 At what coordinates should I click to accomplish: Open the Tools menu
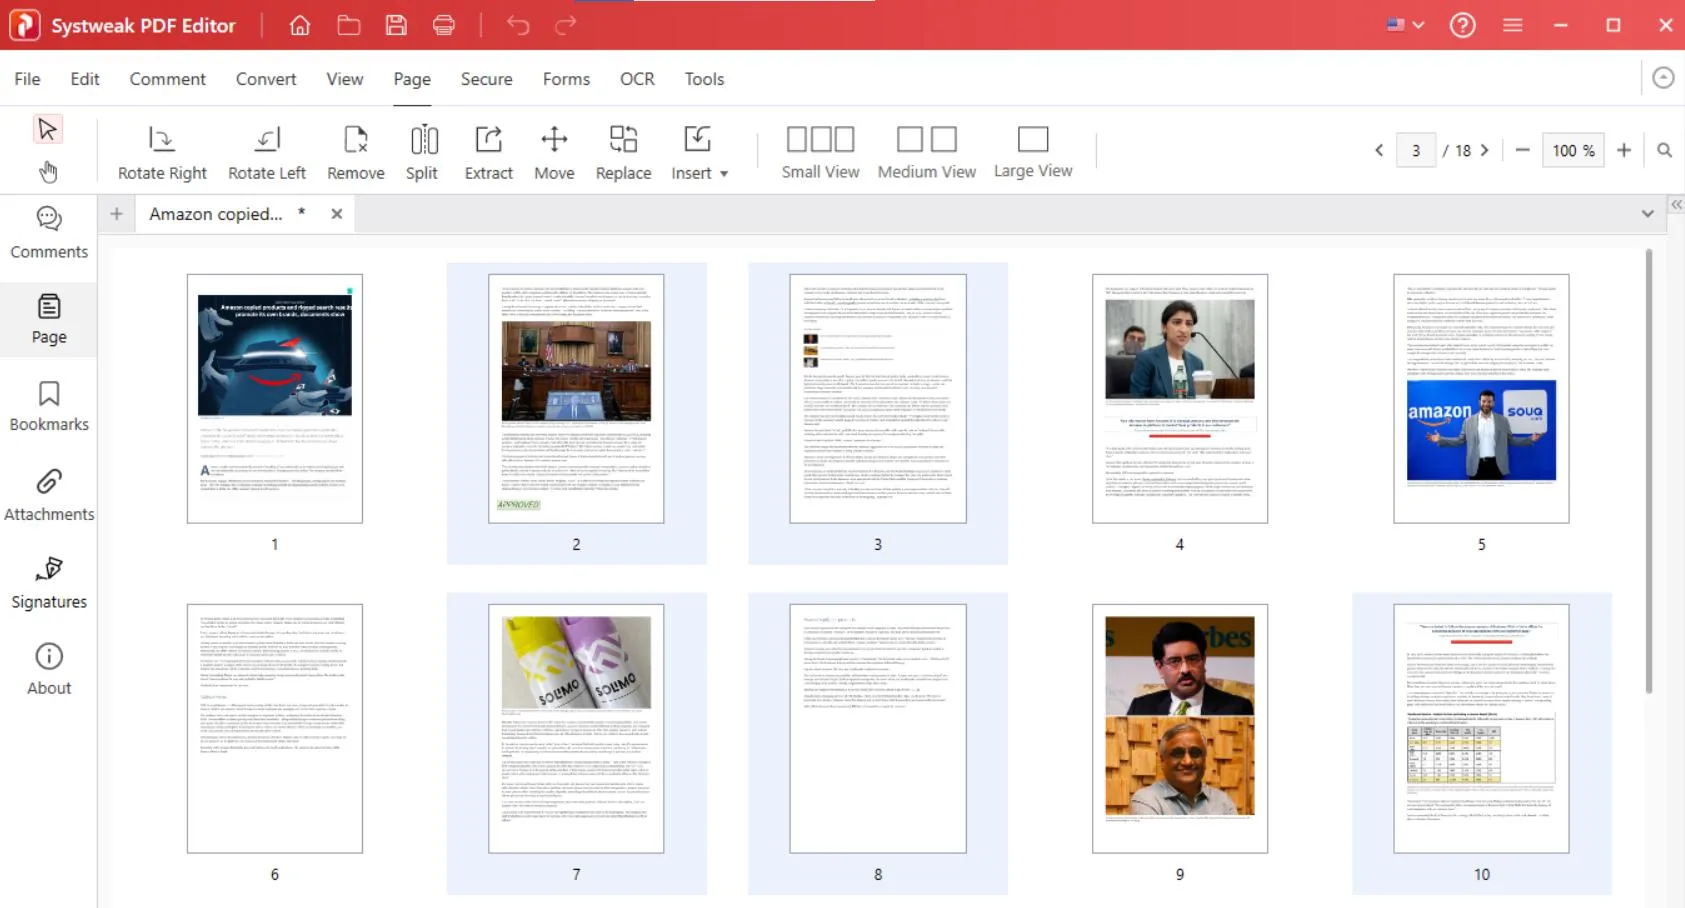(x=704, y=79)
